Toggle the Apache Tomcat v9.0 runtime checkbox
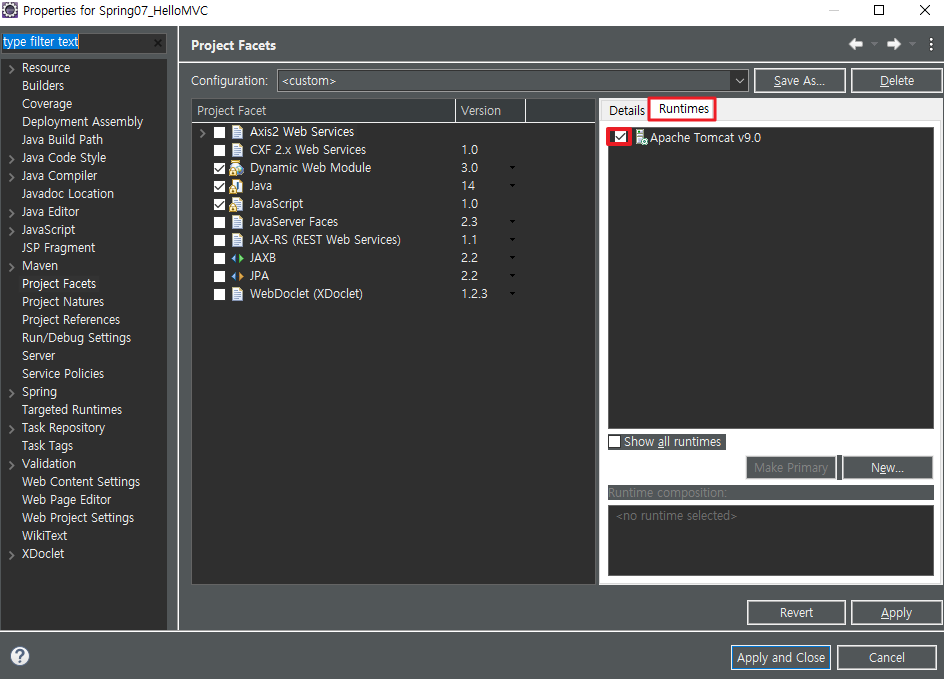Image resolution: width=944 pixels, height=679 pixels. click(x=620, y=137)
